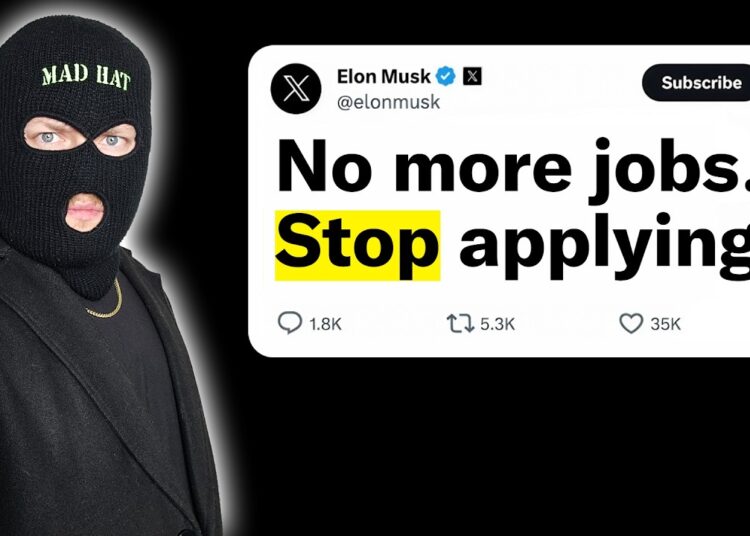The width and height of the screenshot is (750, 536).
Task: Open the Elon Musk display name link
Action: click(384, 76)
